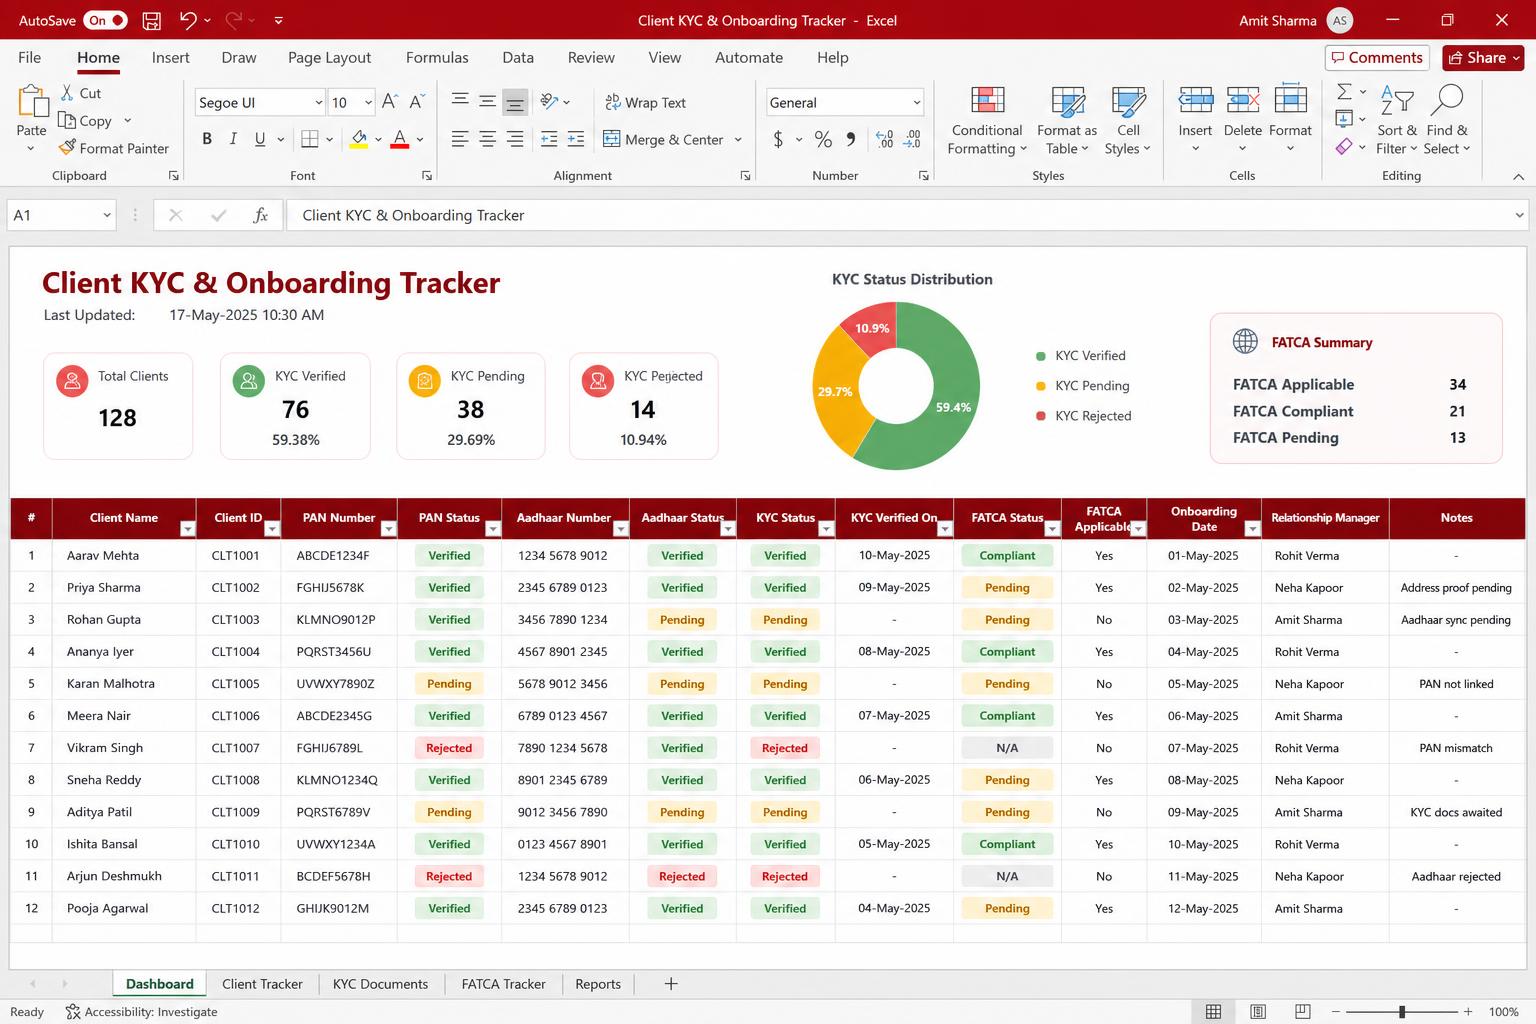Apply Comma Style format
The height and width of the screenshot is (1024, 1536).
(x=851, y=139)
